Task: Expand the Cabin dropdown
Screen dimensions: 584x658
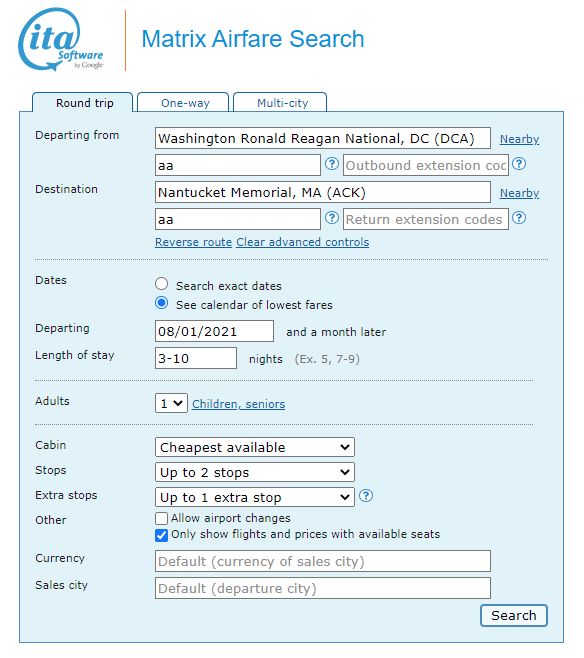Action: 255,447
